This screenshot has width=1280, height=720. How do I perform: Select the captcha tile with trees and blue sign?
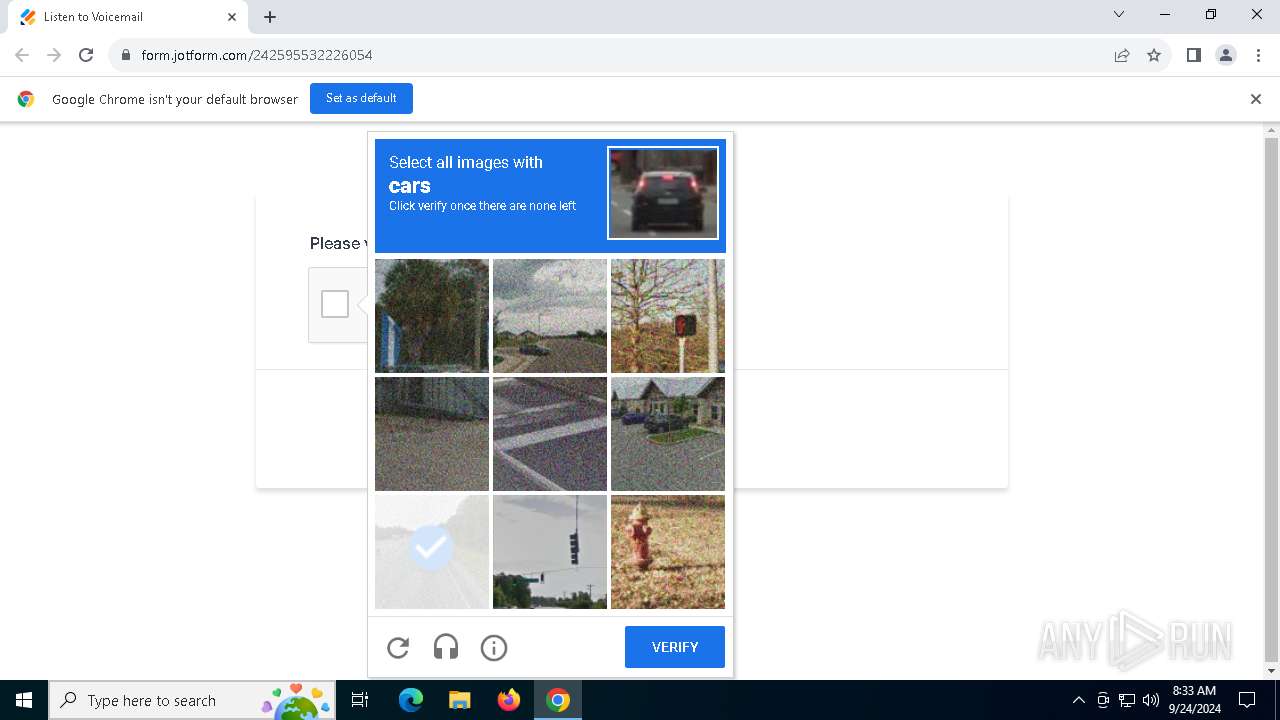pos(432,316)
